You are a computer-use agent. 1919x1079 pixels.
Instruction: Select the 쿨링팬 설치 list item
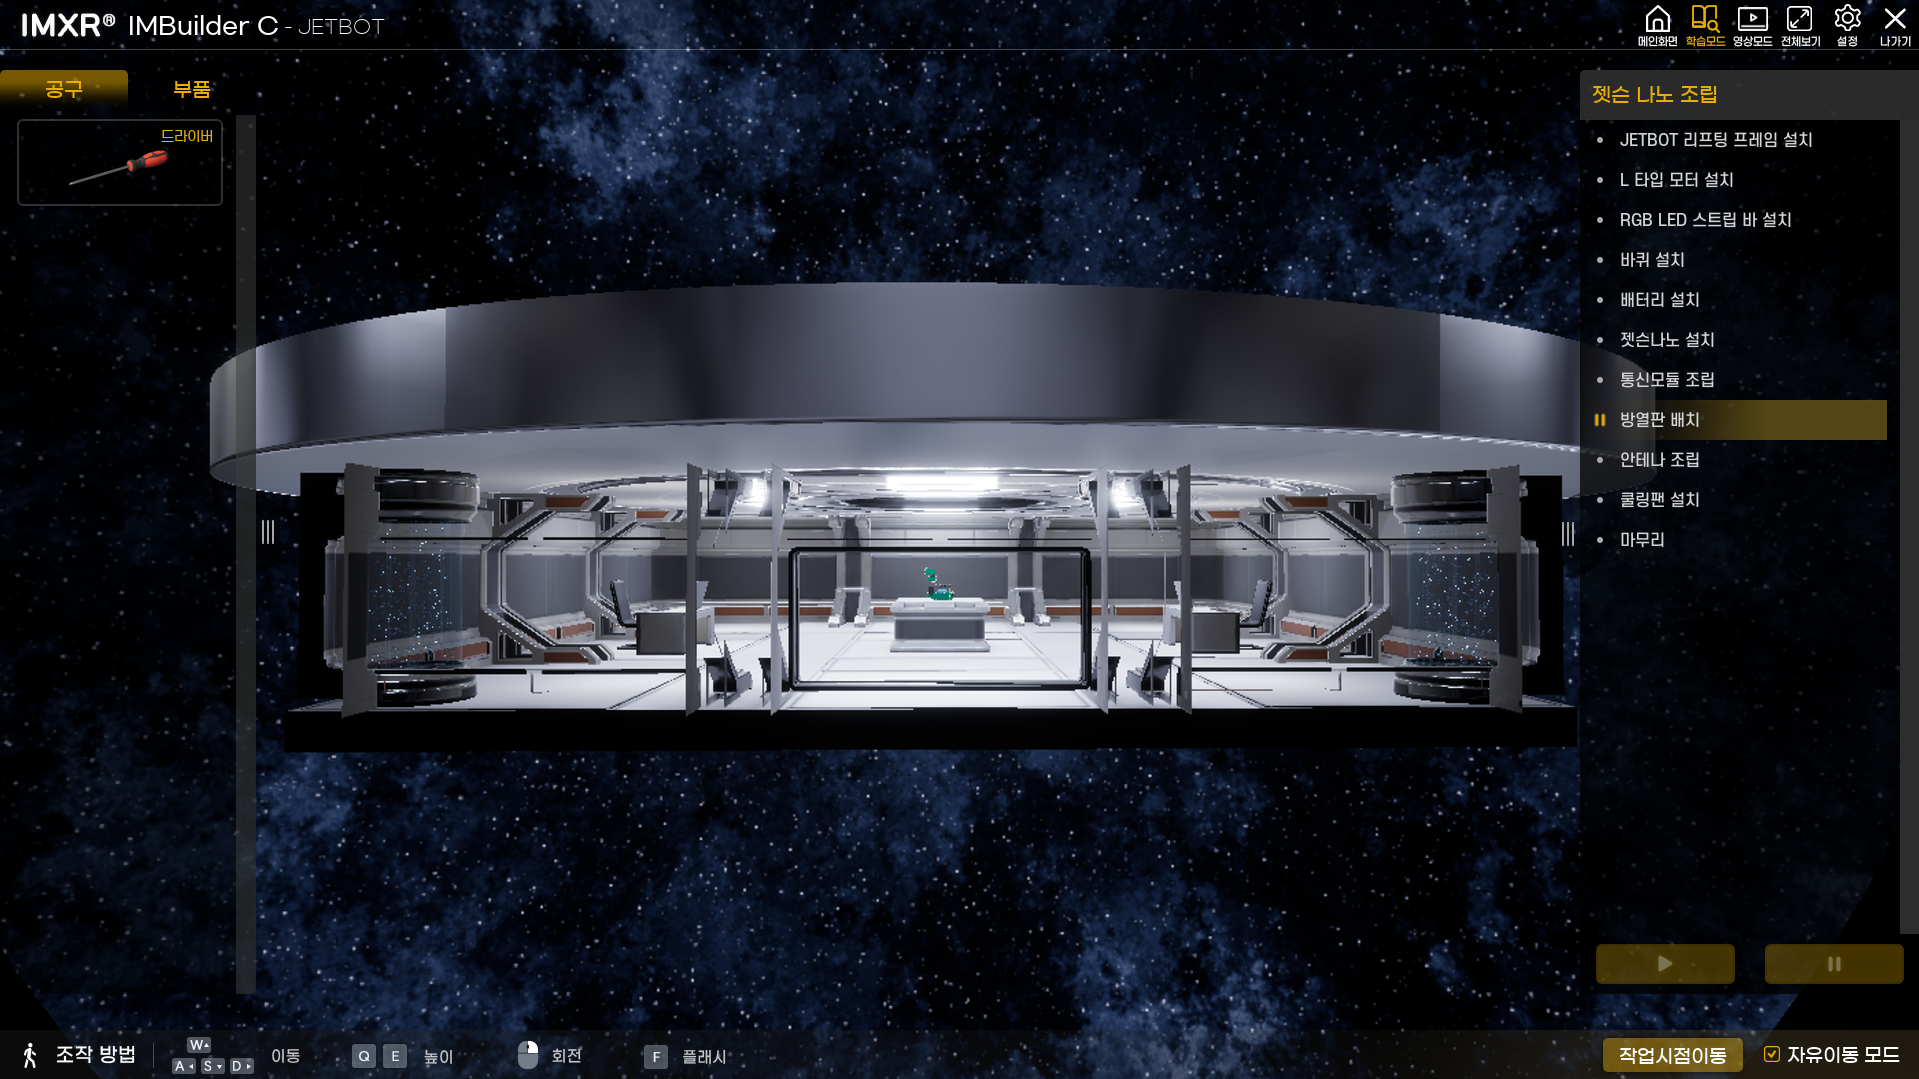(1659, 499)
